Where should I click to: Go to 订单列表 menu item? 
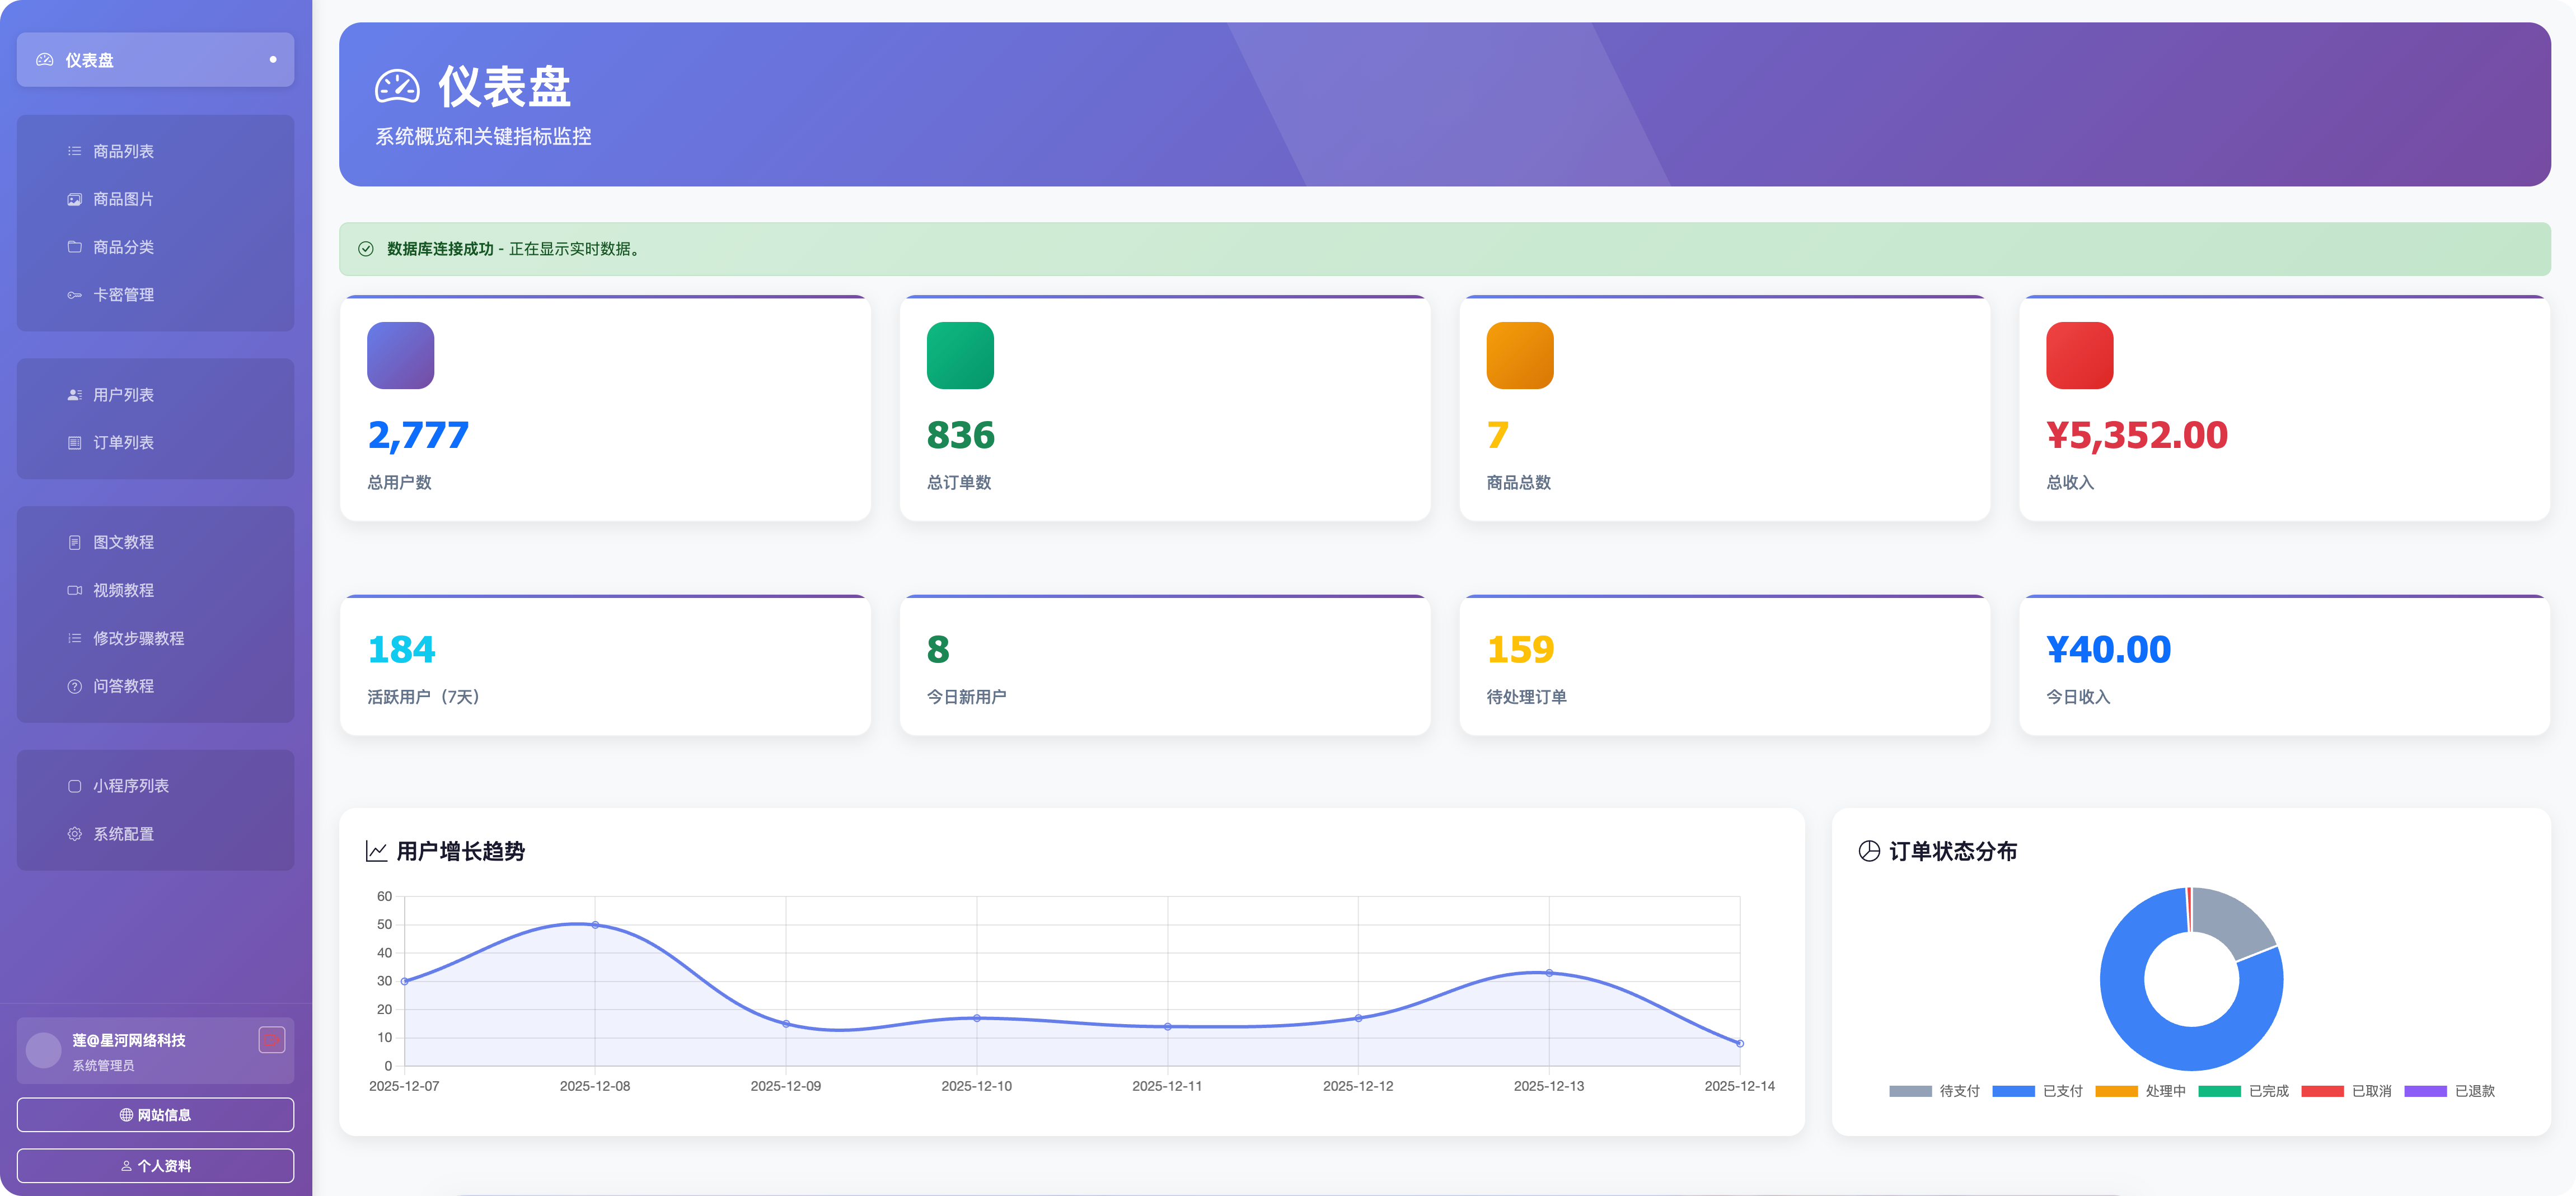coord(123,442)
